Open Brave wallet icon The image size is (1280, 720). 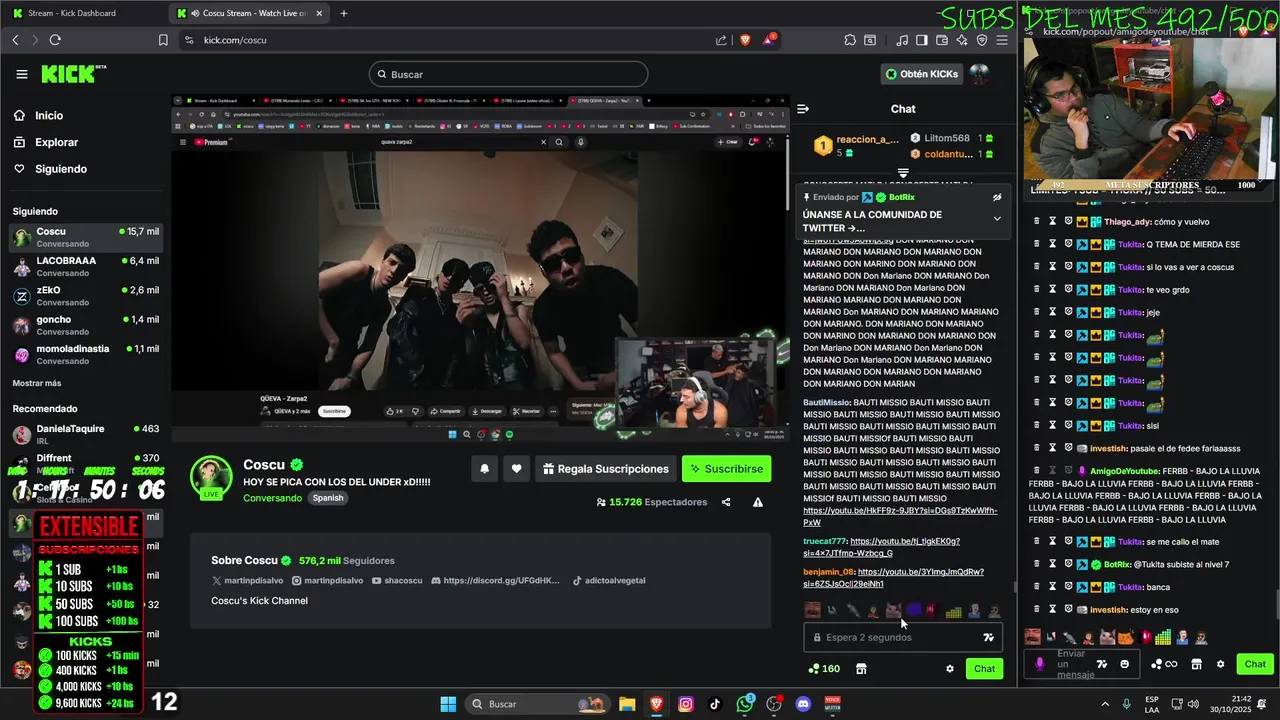941,40
